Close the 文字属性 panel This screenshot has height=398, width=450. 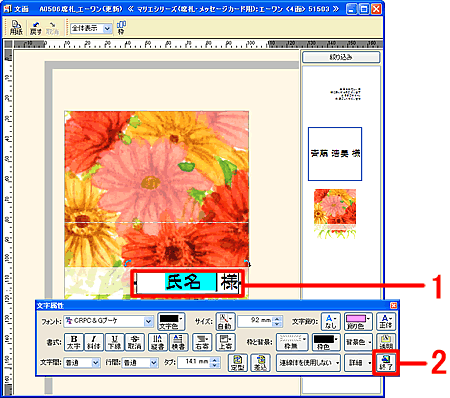pos(393,305)
